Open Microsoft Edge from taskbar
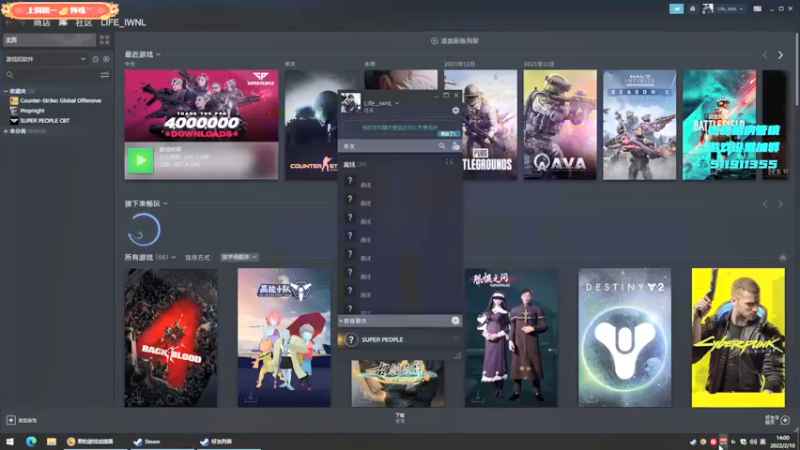 (31, 441)
